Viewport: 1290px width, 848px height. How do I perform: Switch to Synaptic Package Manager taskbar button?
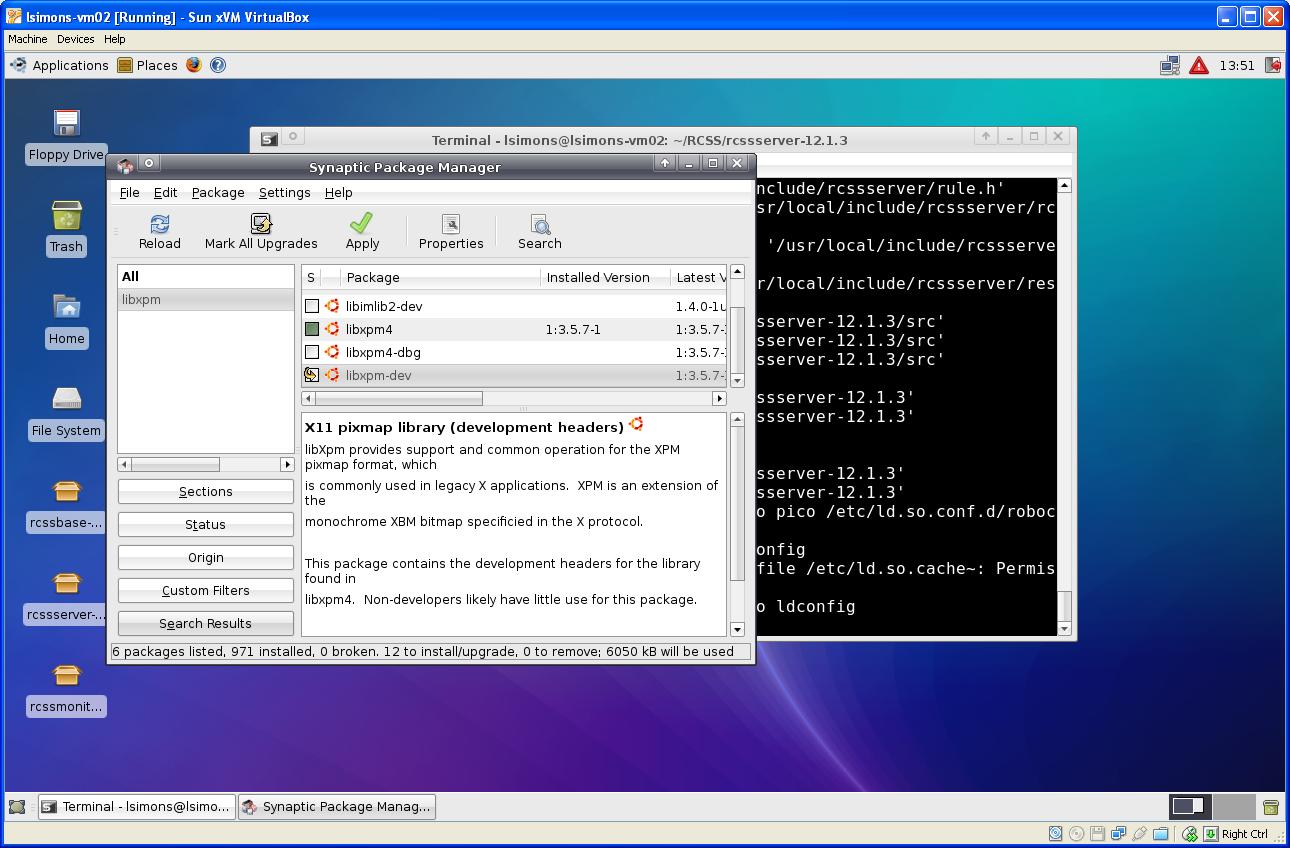337,806
